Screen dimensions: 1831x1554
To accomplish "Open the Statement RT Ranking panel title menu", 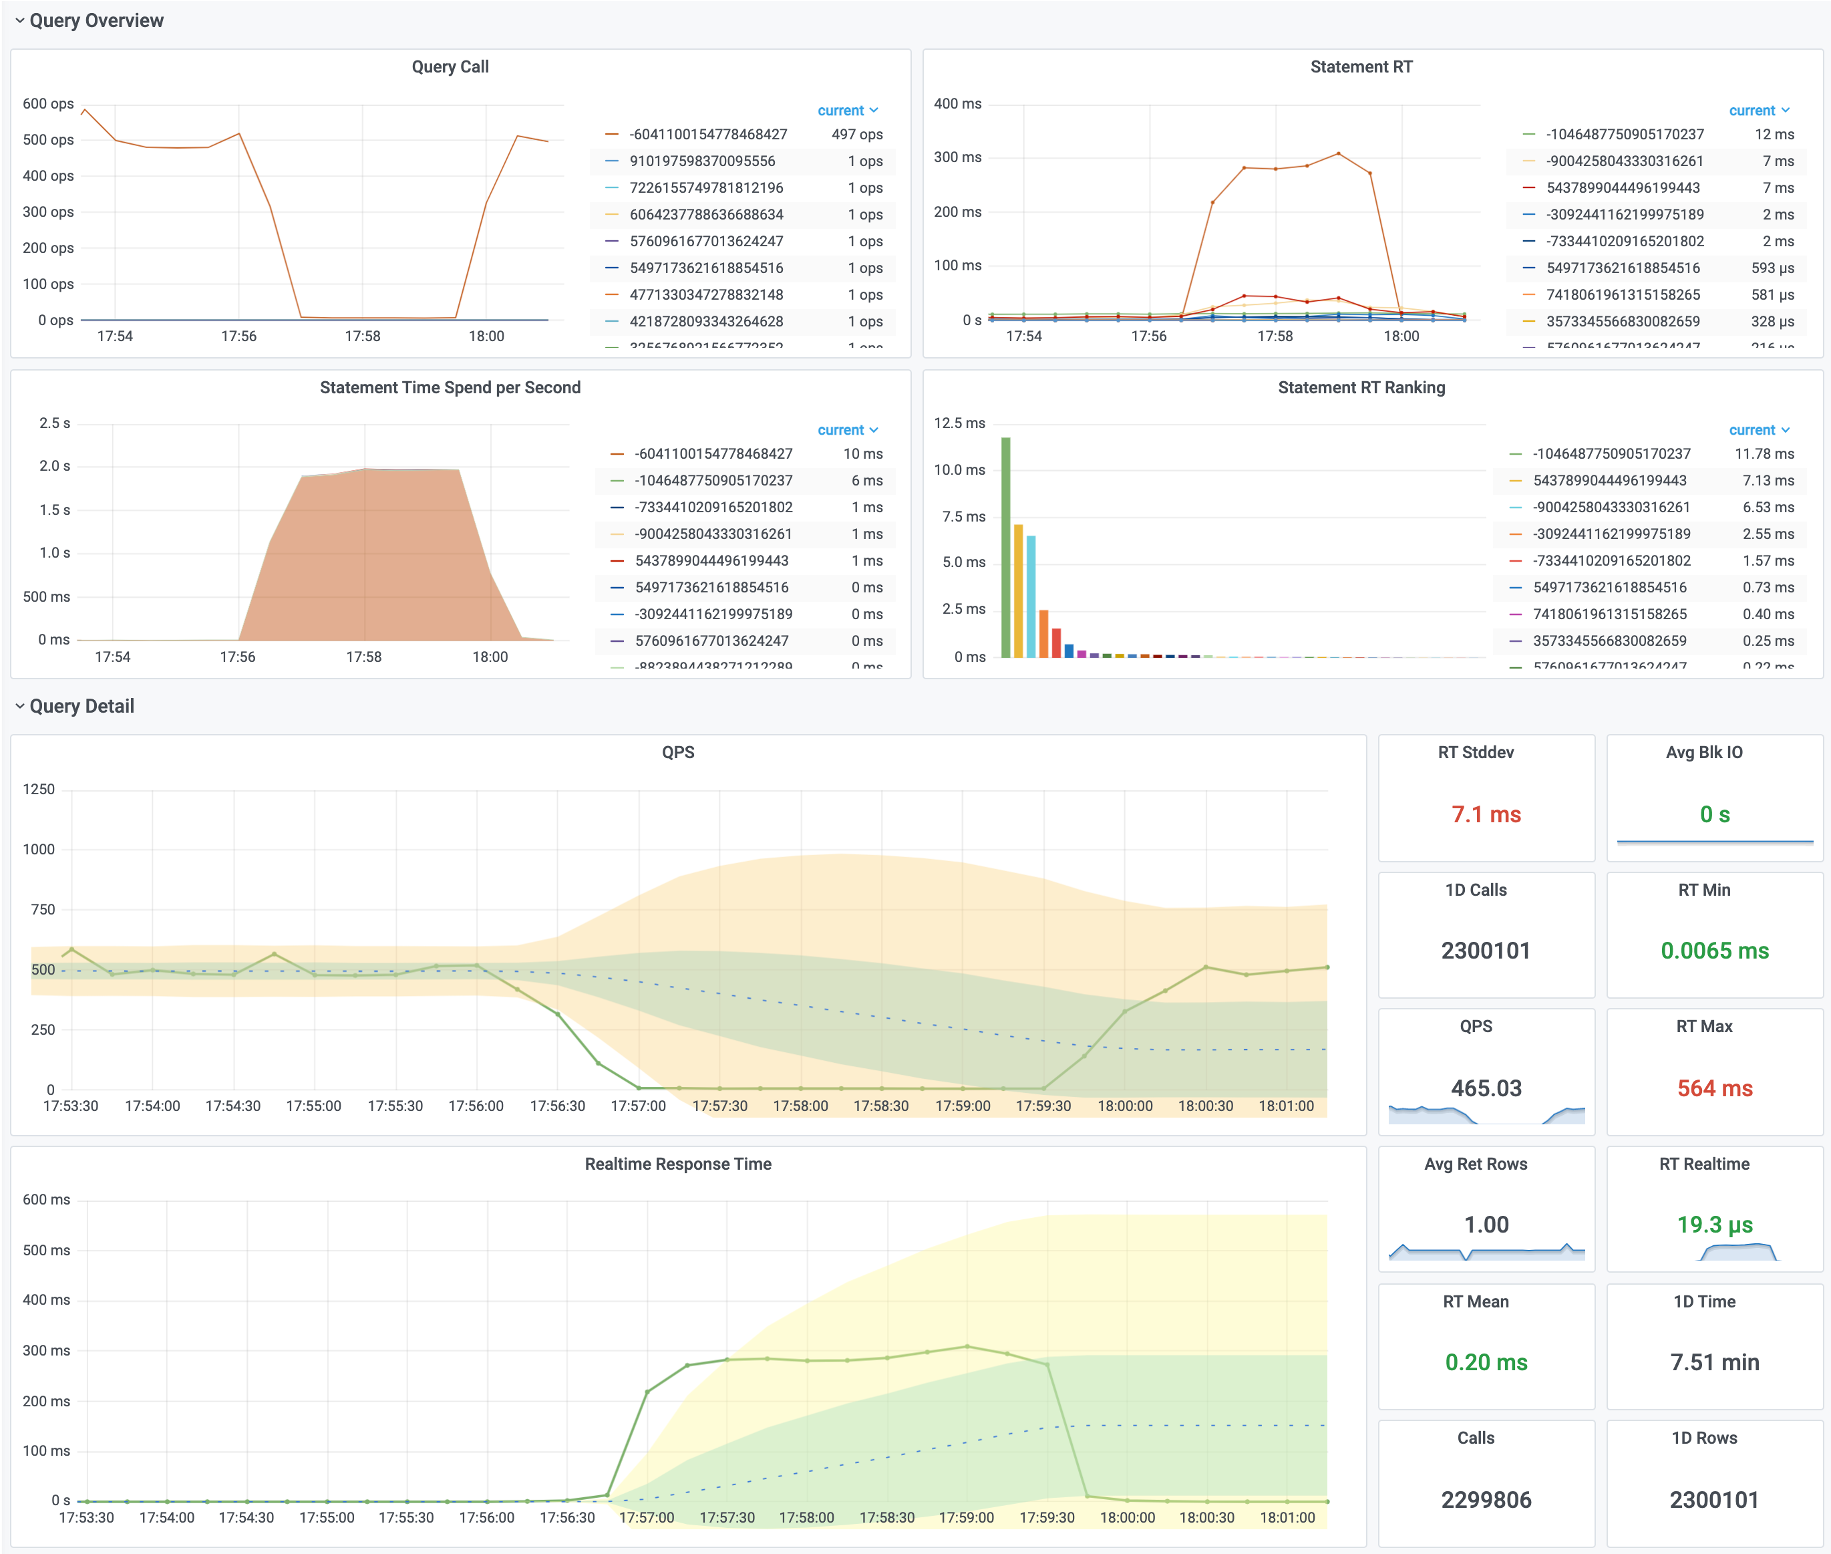I will pos(1361,388).
